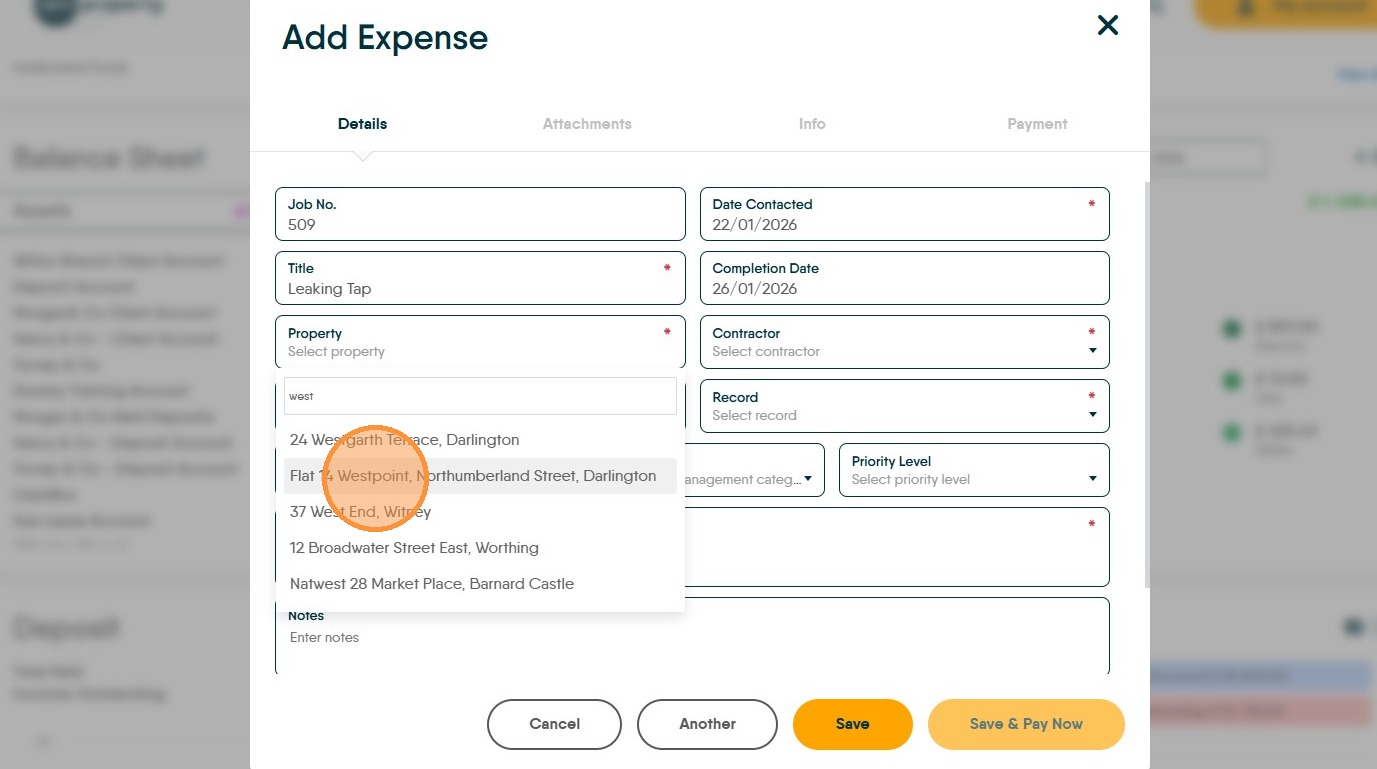
Task: Choose 24 Westgarth Terrace, Darlington
Action: tap(405, 440)
